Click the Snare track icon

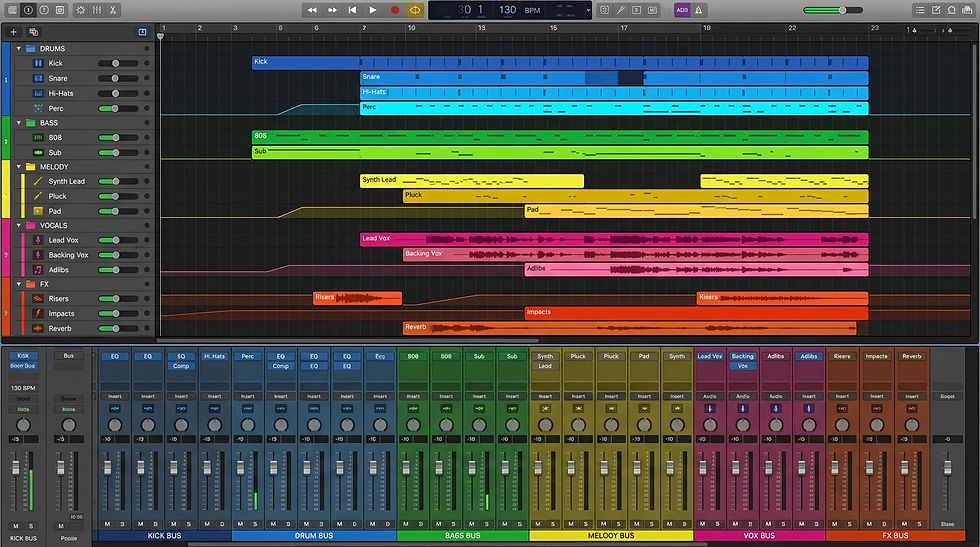38,78
